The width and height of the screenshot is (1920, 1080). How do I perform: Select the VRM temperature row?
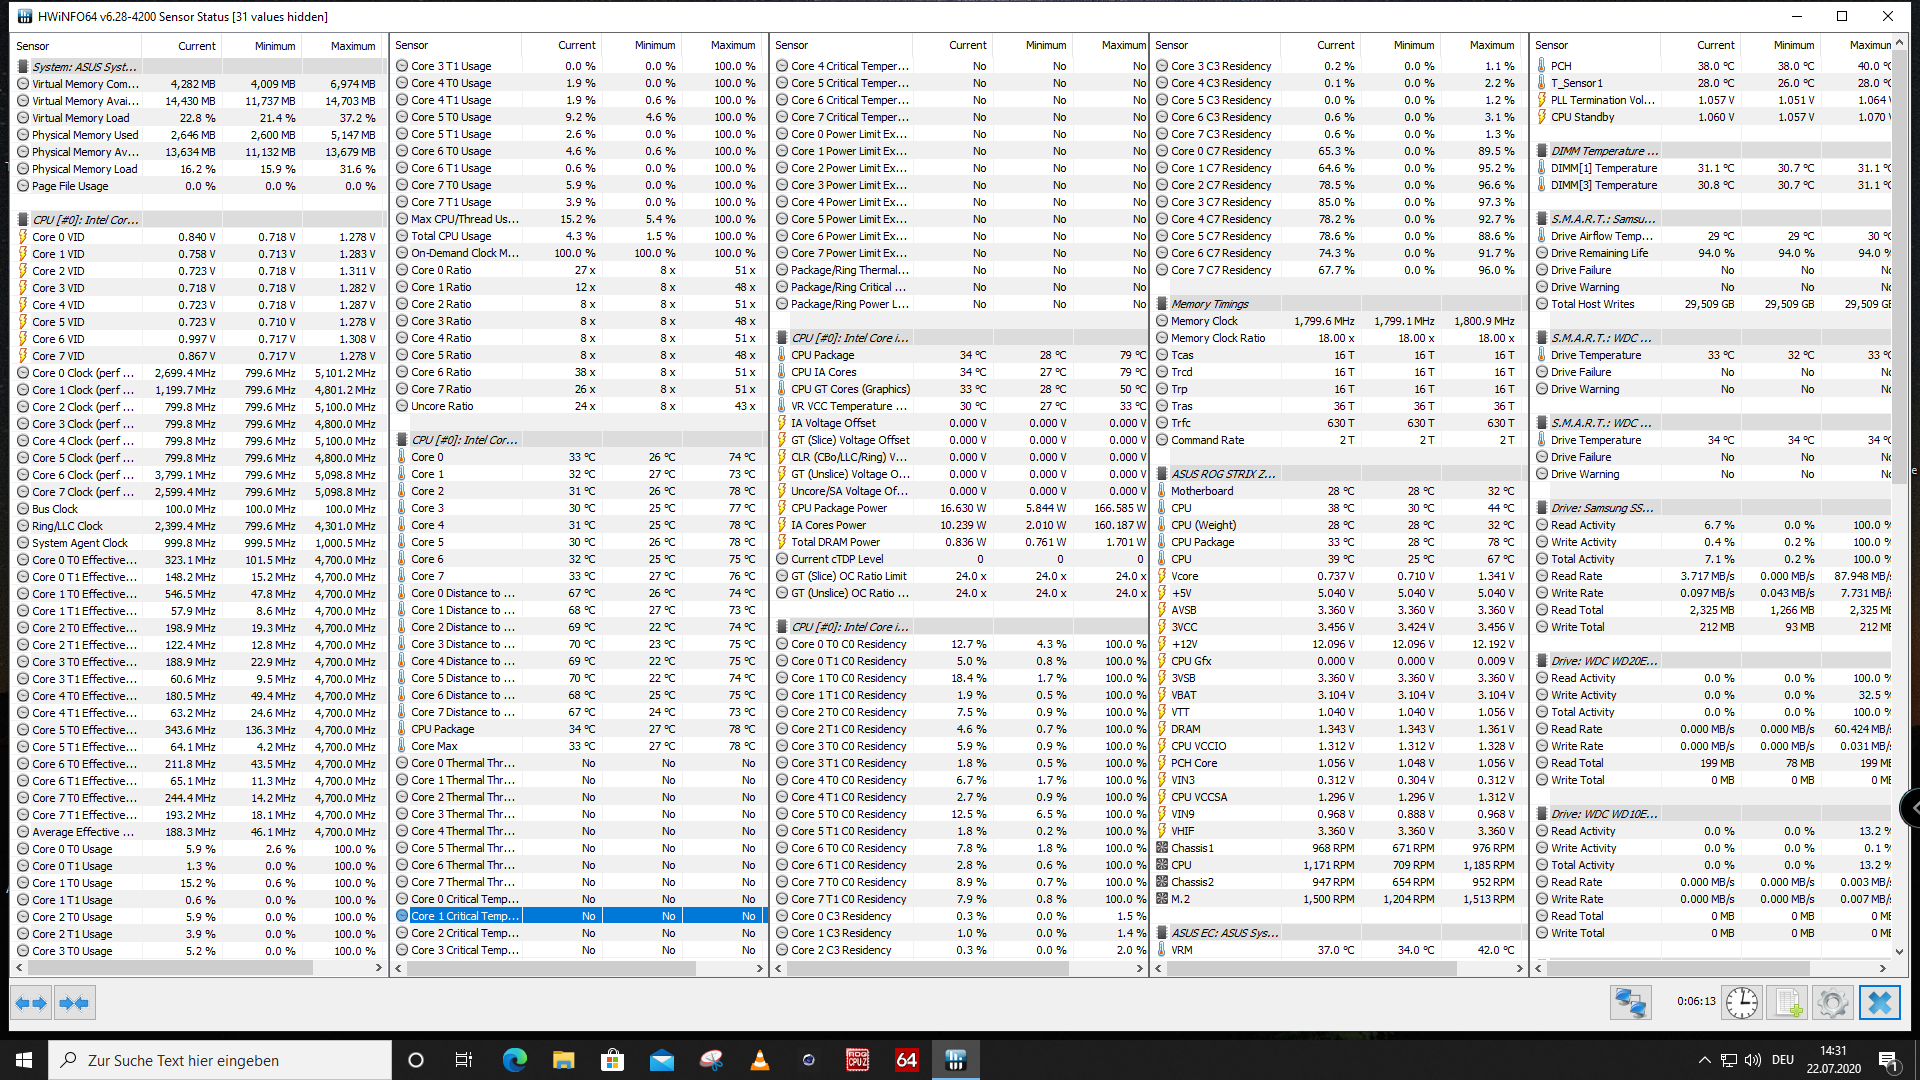point(1338,950)
